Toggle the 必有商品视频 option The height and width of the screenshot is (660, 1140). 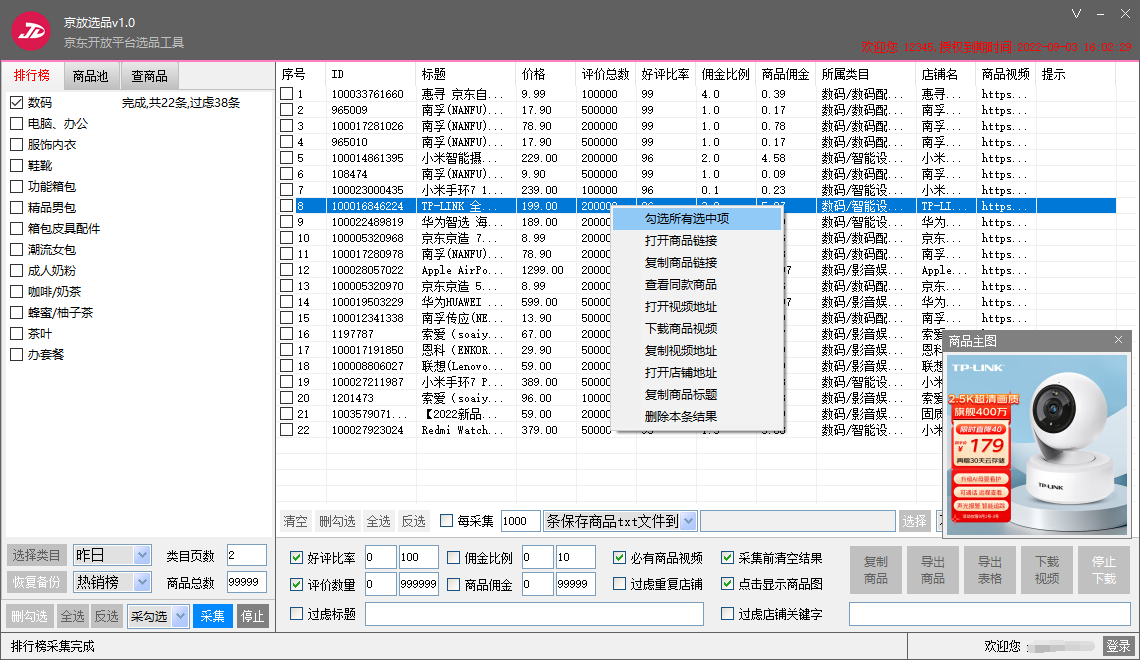tap(619, 558)
